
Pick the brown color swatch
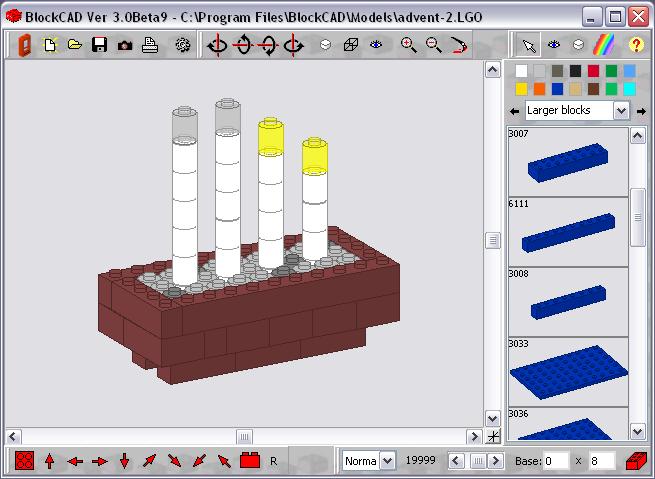(x=593, y=89)
